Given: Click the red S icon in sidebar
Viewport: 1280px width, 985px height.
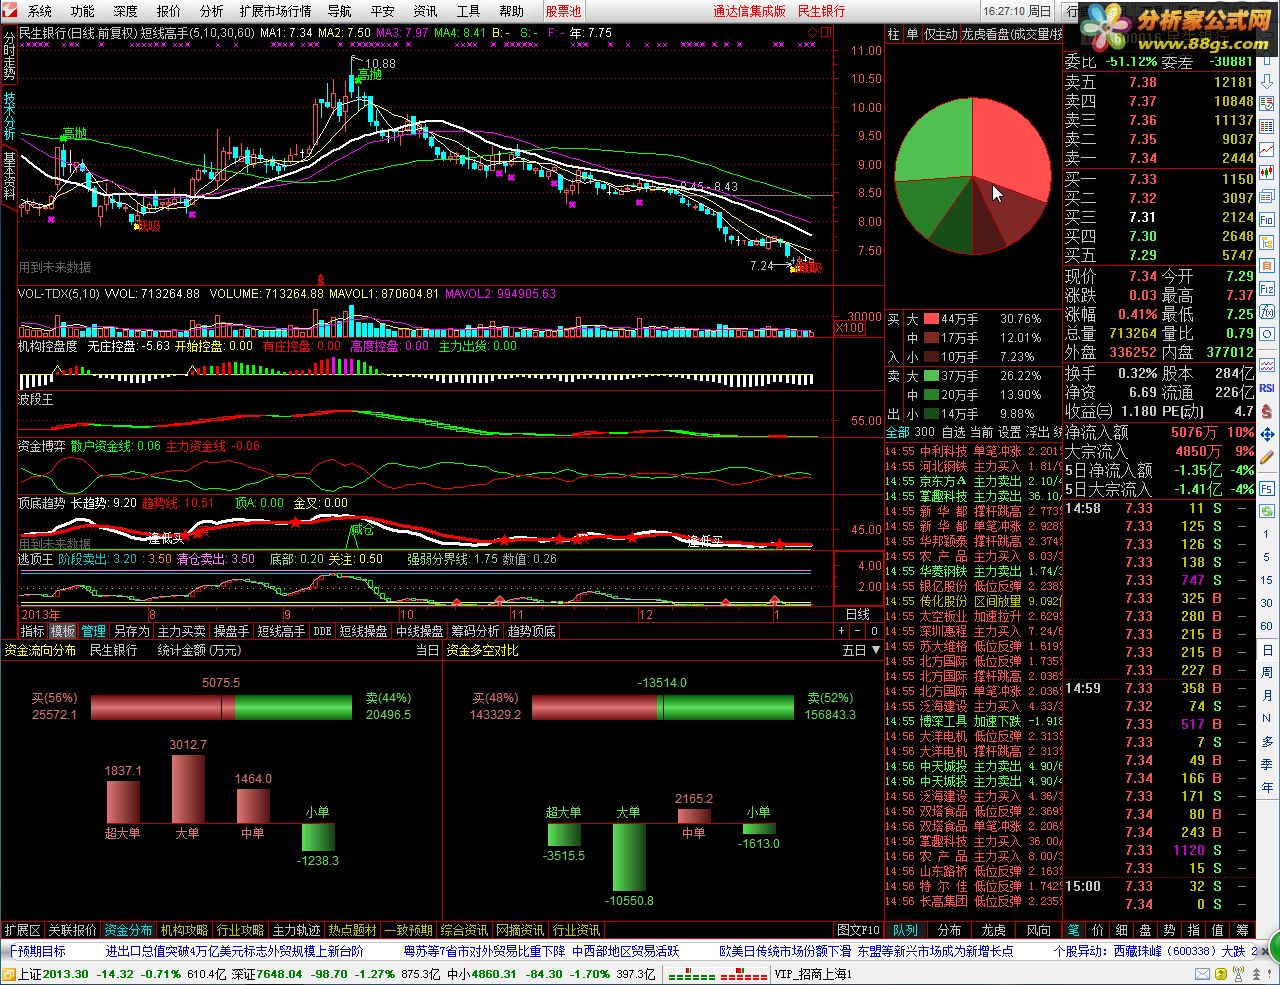Looking at the screenshot, I should (x=1267, y=409).
